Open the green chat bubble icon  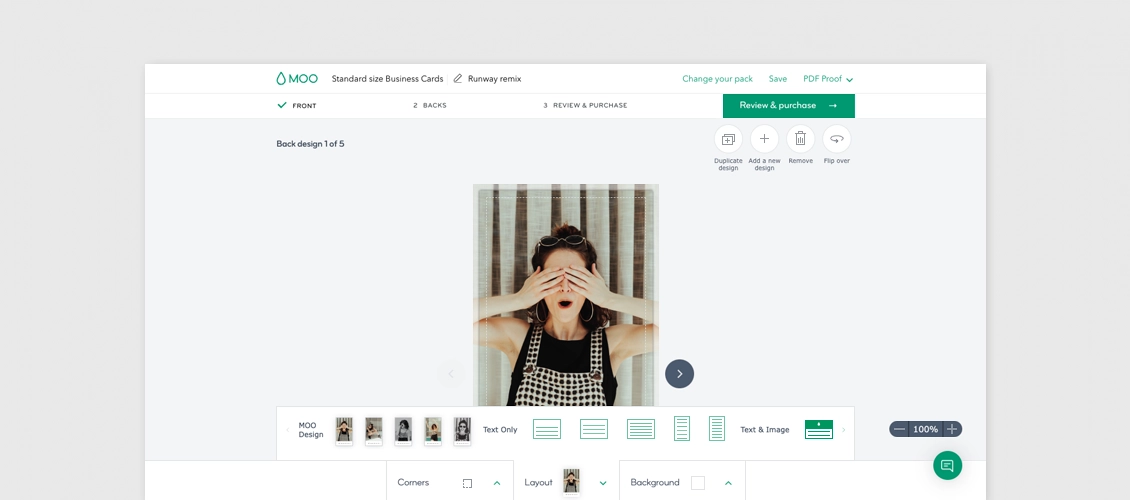coord(947,465)
